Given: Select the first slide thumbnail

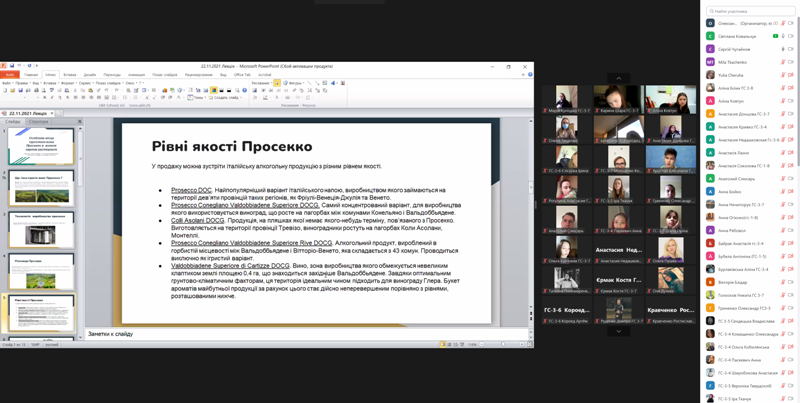Looking at the screenshot, I should 41,147.
